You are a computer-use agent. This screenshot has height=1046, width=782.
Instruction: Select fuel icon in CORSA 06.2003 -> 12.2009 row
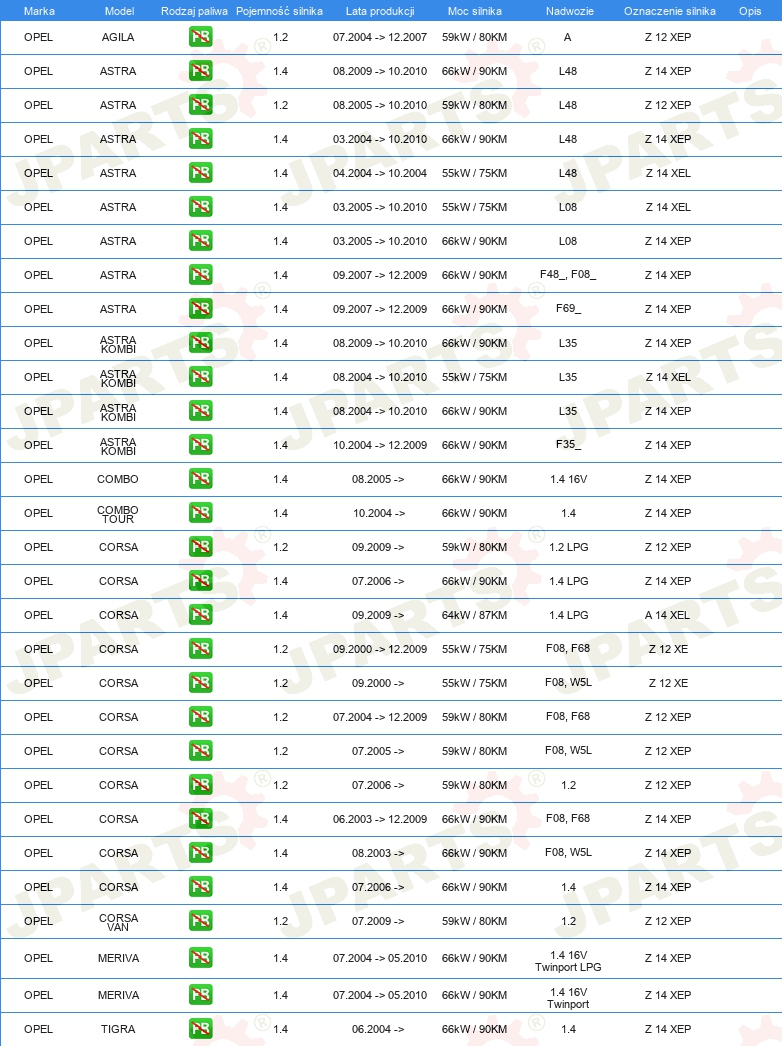pyautogui.click(x=200, y=819)
